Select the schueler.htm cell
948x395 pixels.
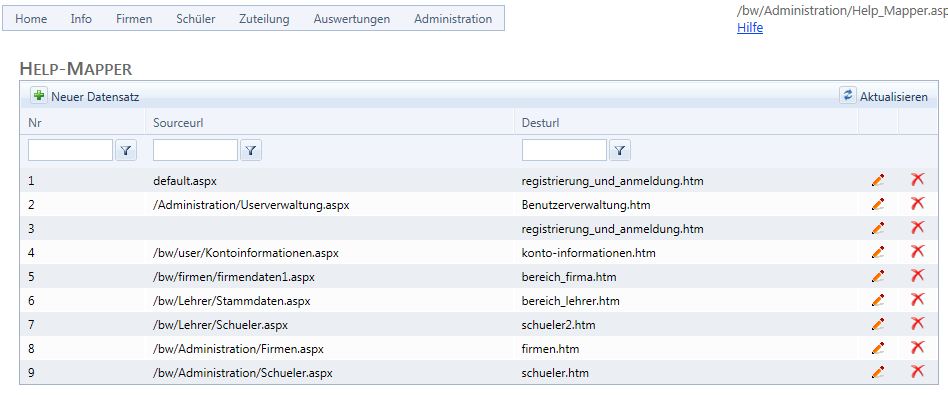click(x=555, y=373)
